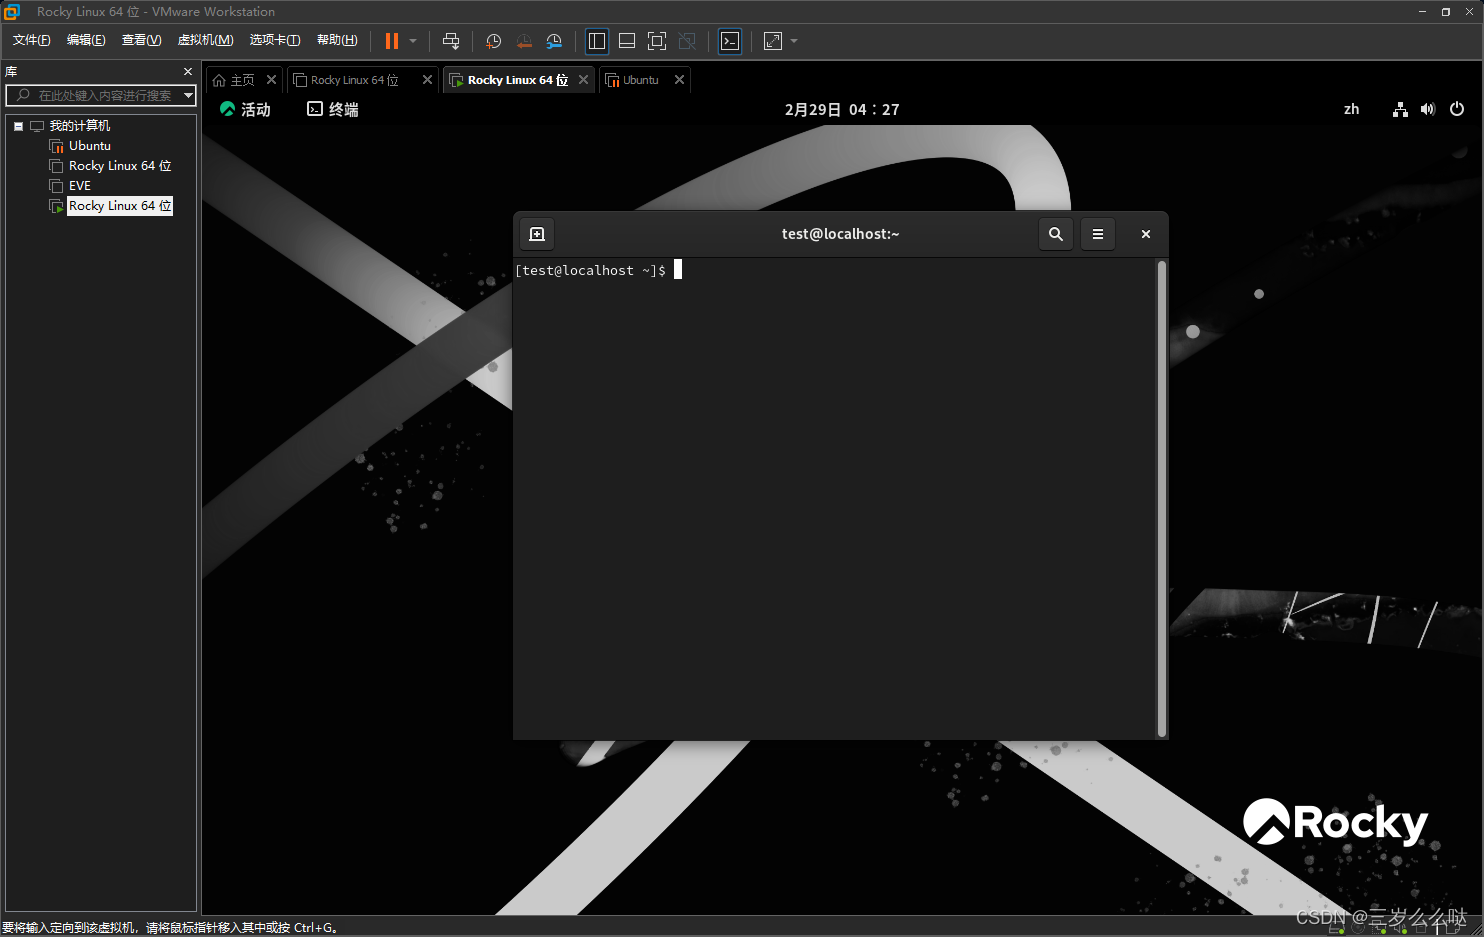The image size is (1484, 937).
Task: Click the volume speaker icon in GNOME bar
Action: (1428, 110)
